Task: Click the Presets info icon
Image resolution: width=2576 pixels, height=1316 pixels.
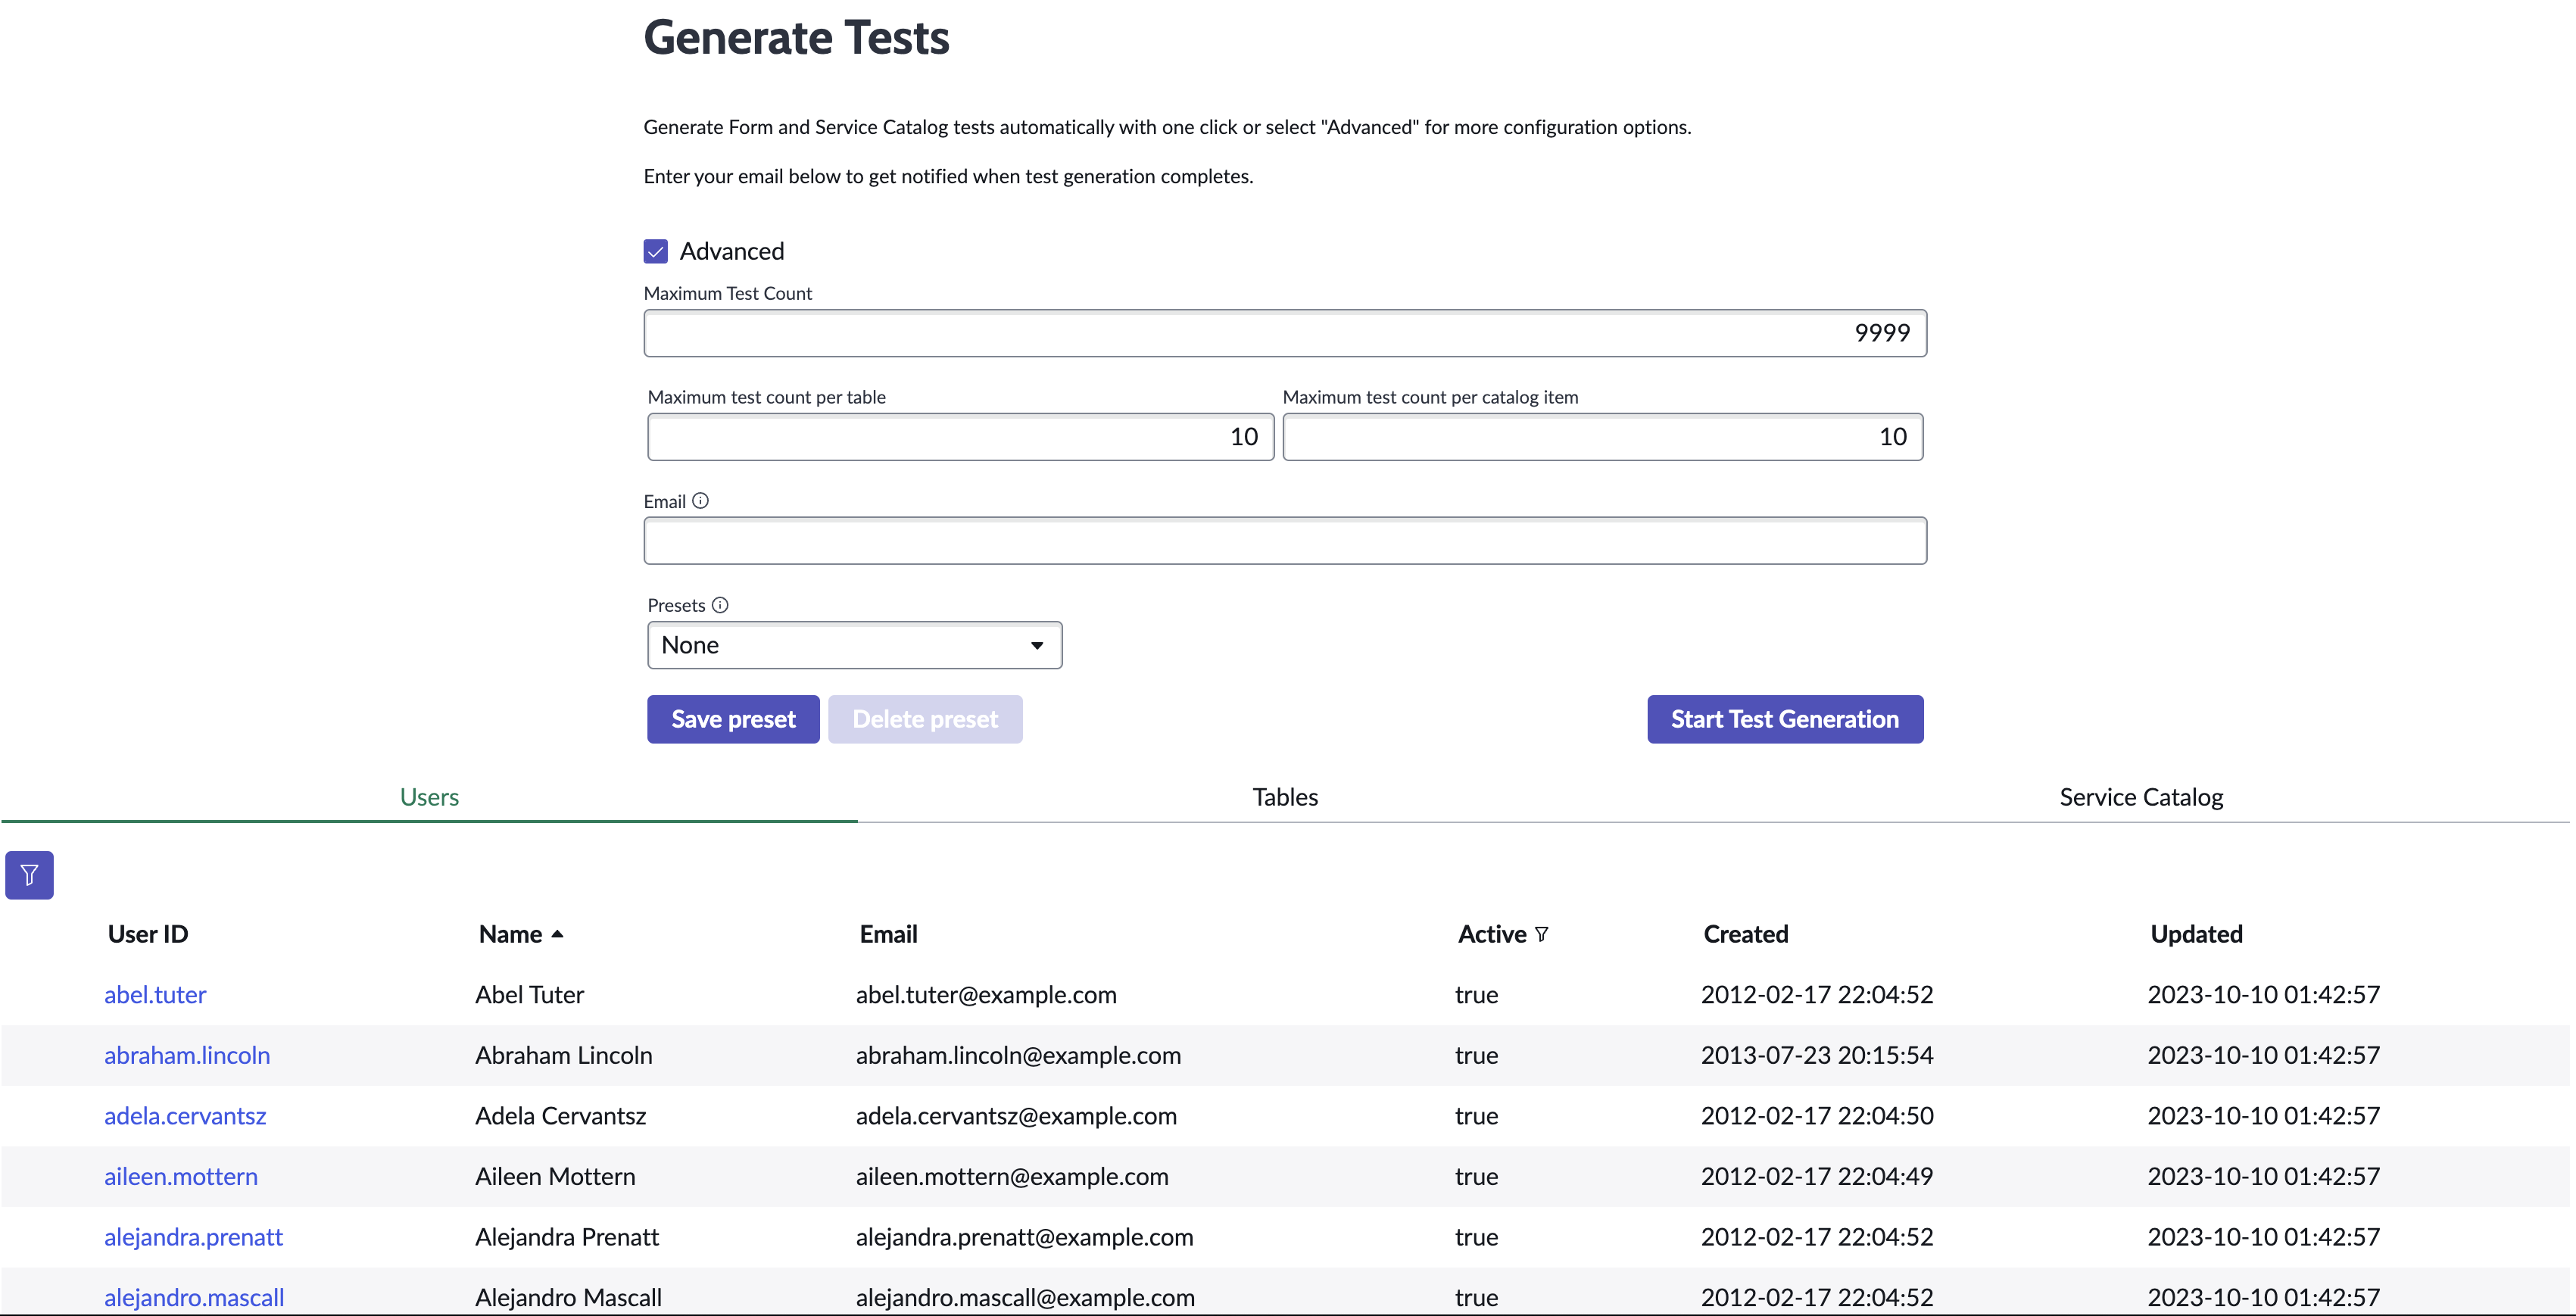Action: (720, 605)
